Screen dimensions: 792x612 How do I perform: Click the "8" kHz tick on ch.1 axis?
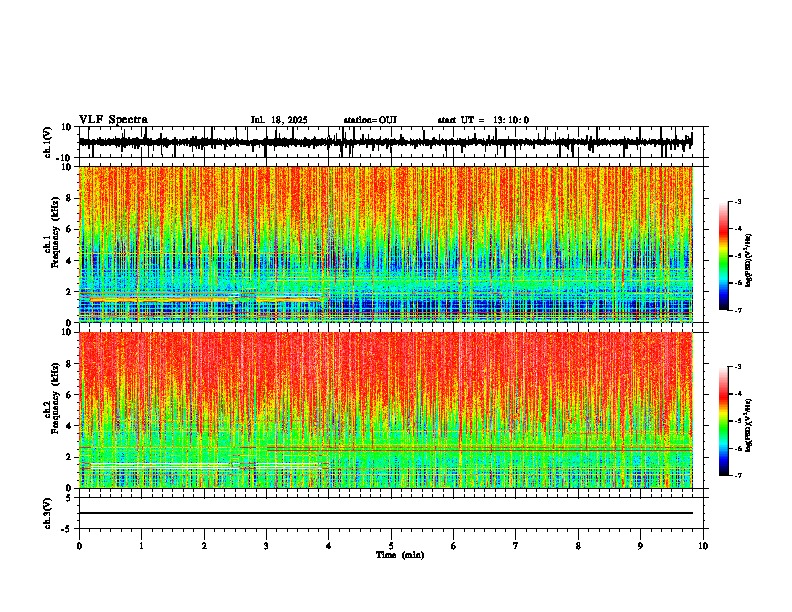point(70,198)
